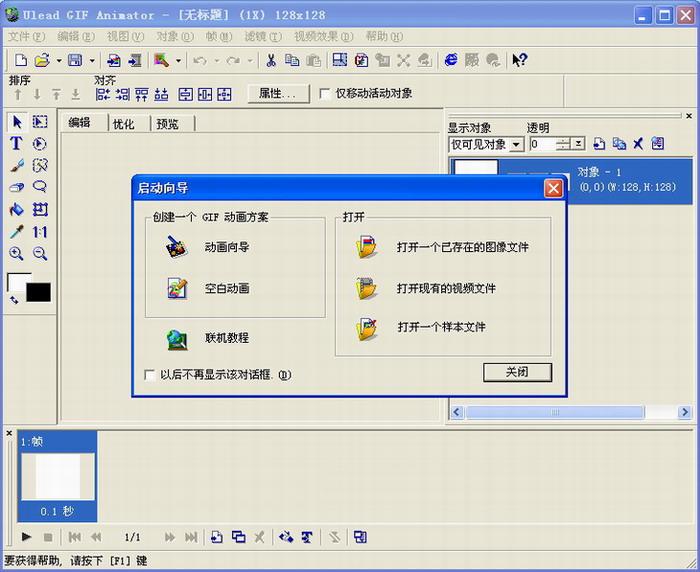Close the frame panel with small x

click(x=9, y=433)
